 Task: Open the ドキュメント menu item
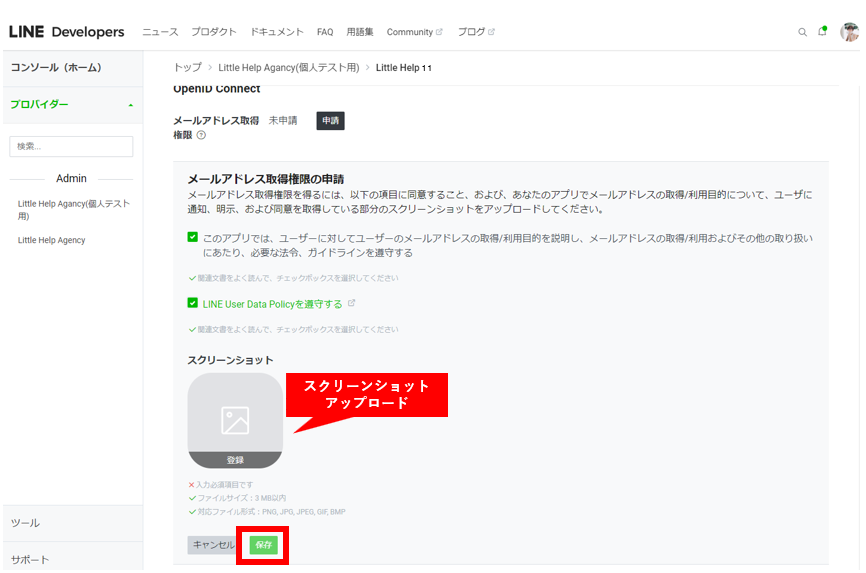click(276, 32)
